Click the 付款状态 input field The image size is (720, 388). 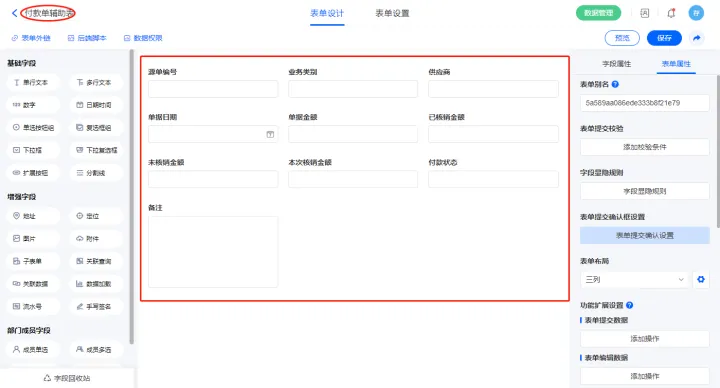coord(494,179)
